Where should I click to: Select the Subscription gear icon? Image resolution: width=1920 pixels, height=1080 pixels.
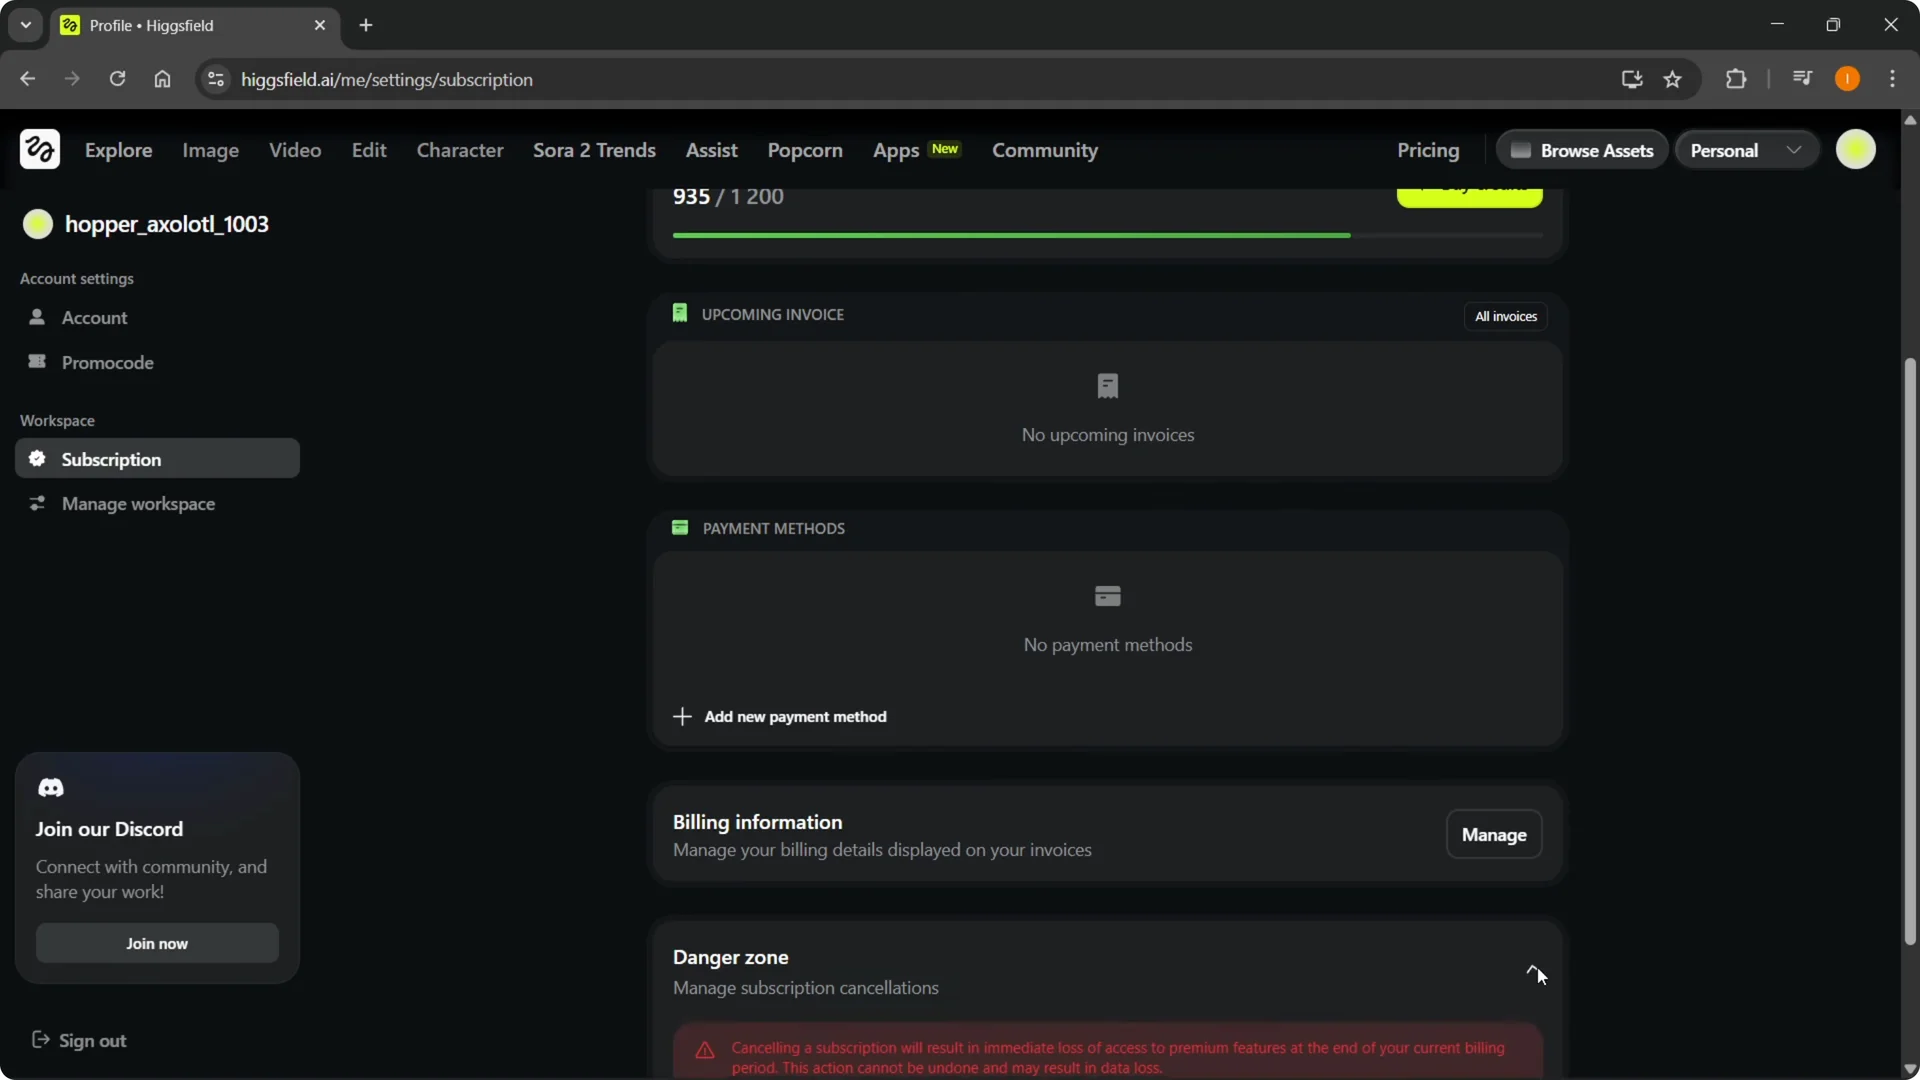click(x=37, y=459)
